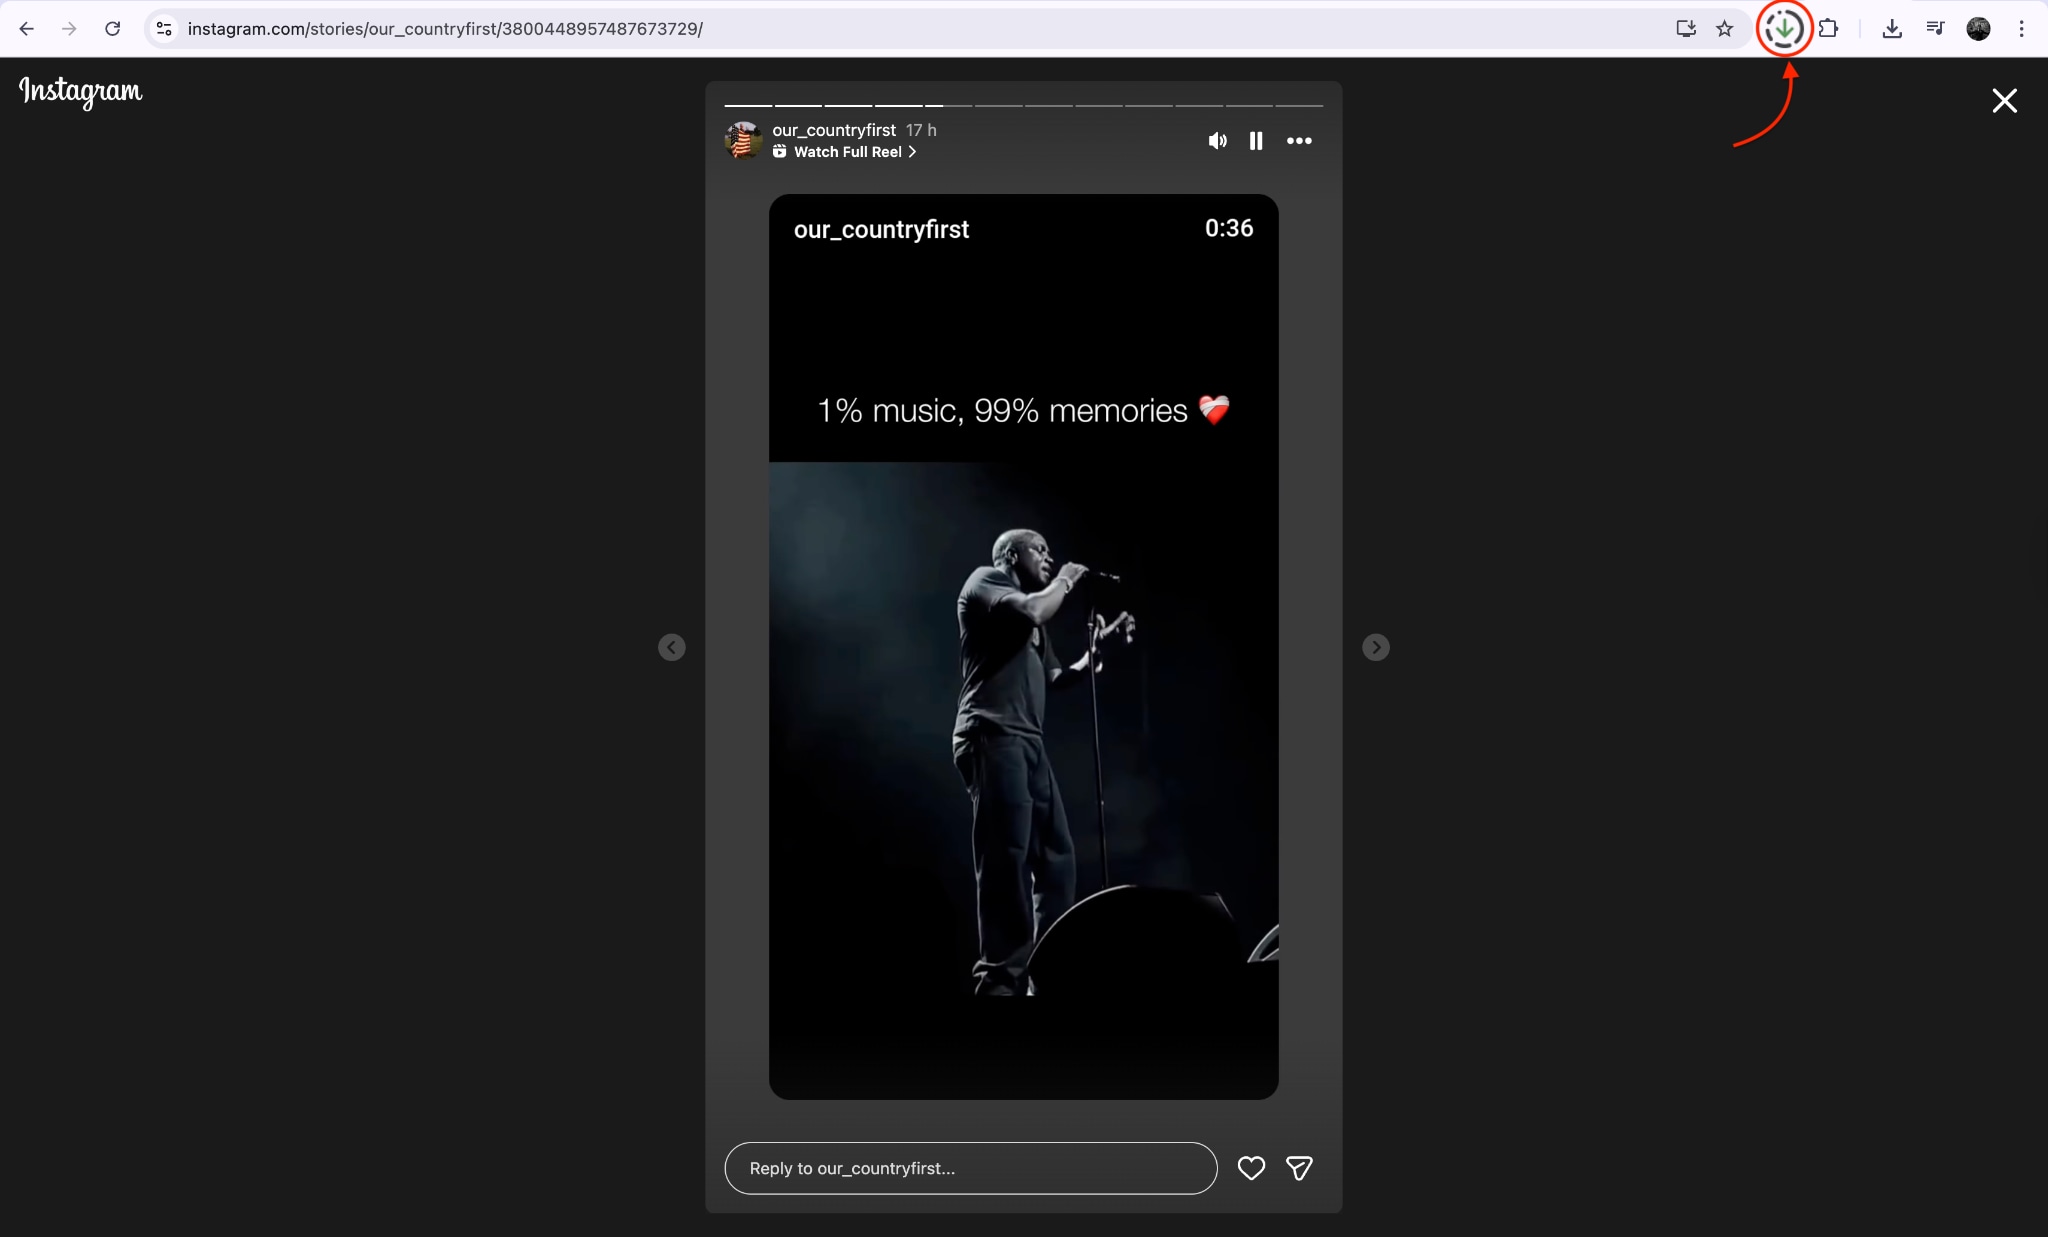Open the Watch Full Reel link
The width and height of the screenshot is (2048, 1237).
(845, 152)
